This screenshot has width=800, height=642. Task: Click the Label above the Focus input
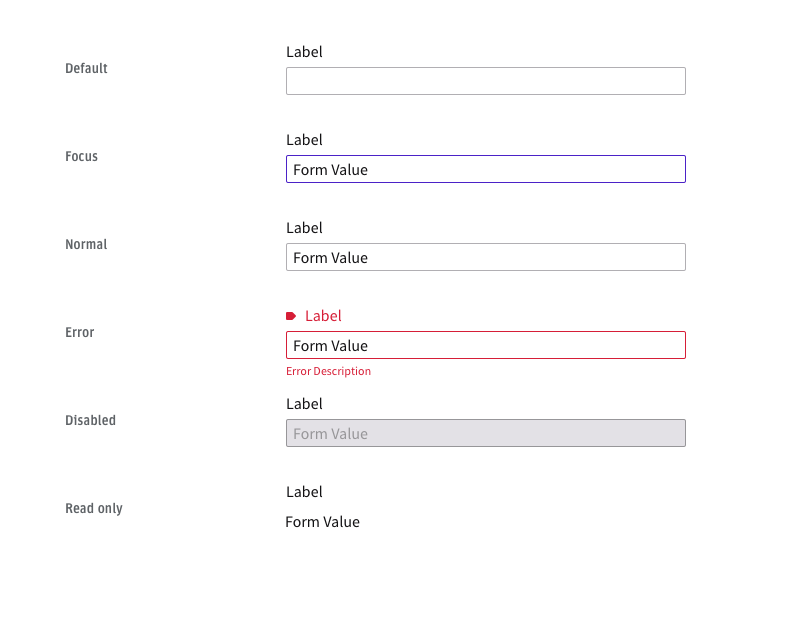pyautogui.click(x=304, y=139)
